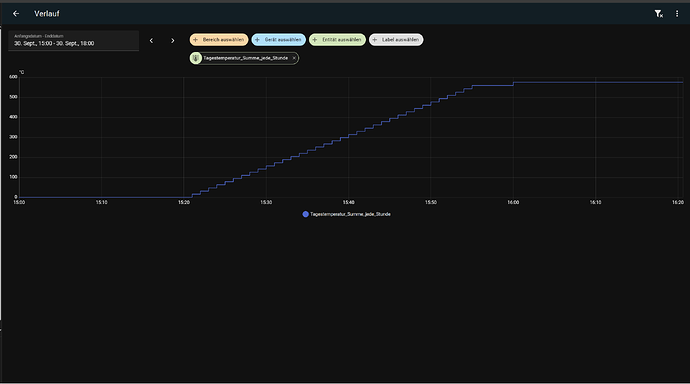
Task: Go to next time range
Action: tap(172, 40)
